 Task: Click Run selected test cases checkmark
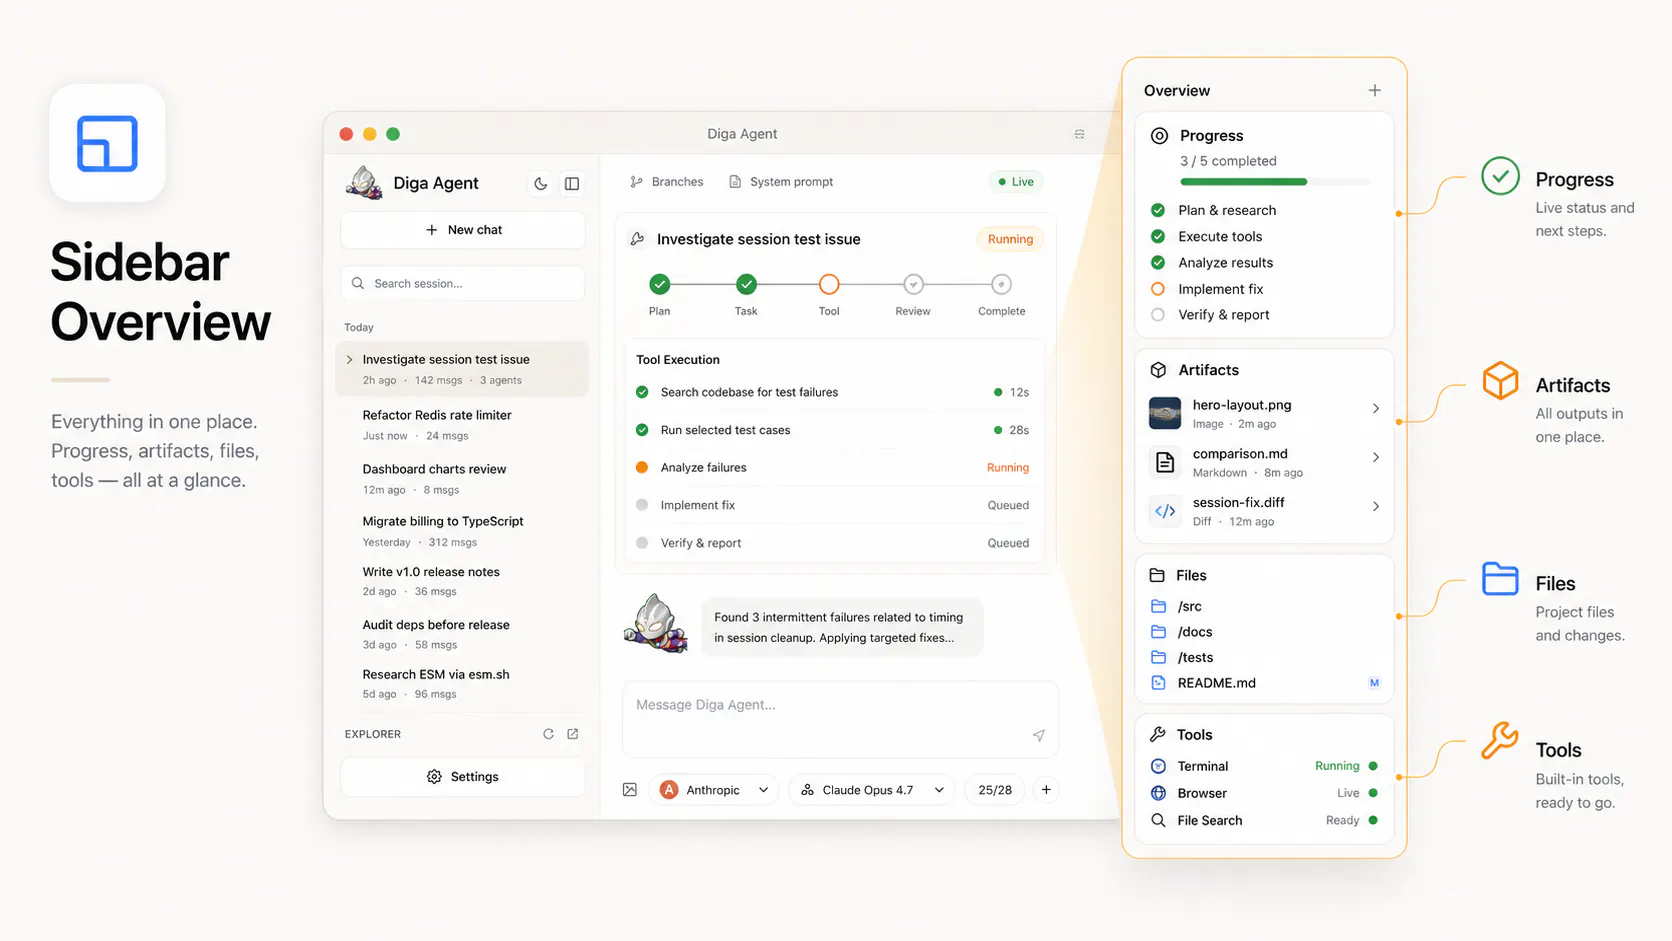coord(642,430)
